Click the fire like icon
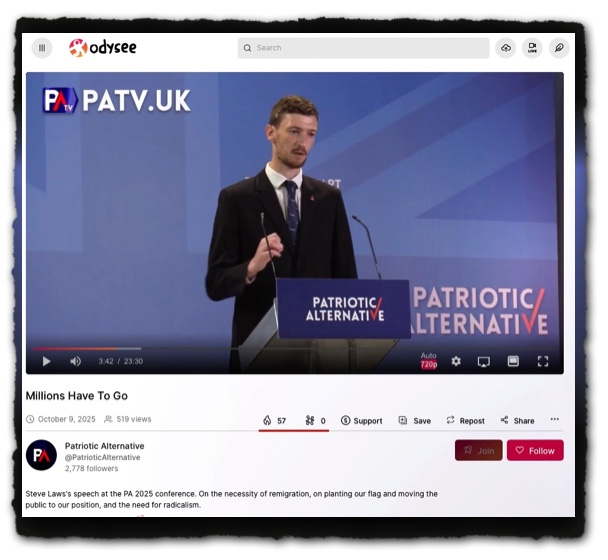Image resolution: width=608 pixels, height=560 pixels. click(268, 421)
